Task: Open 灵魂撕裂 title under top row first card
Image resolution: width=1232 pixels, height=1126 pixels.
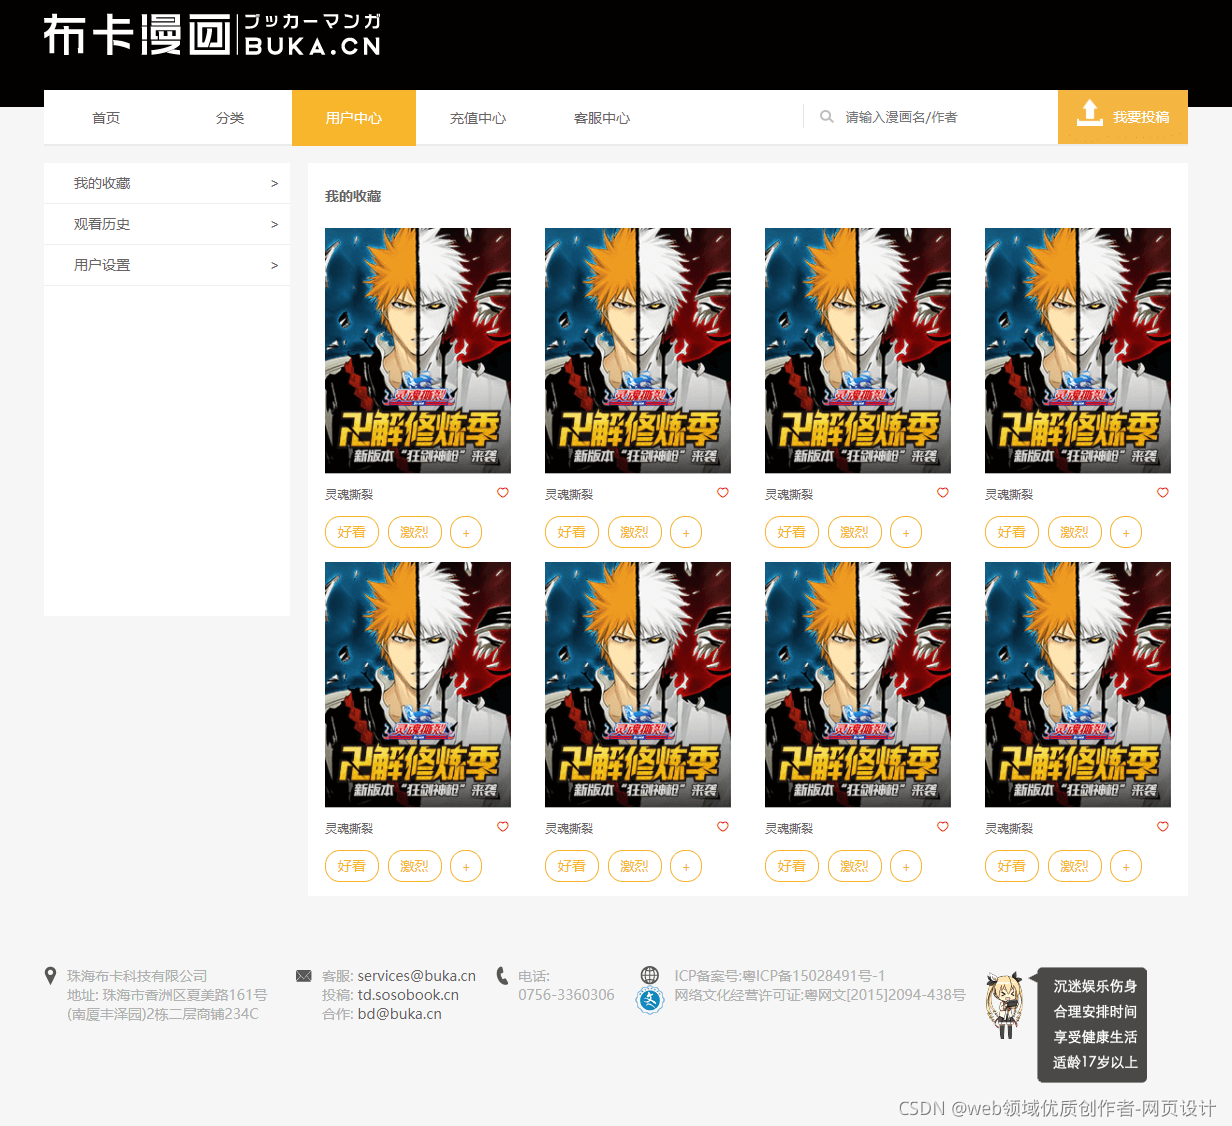Action: point(349,495)
